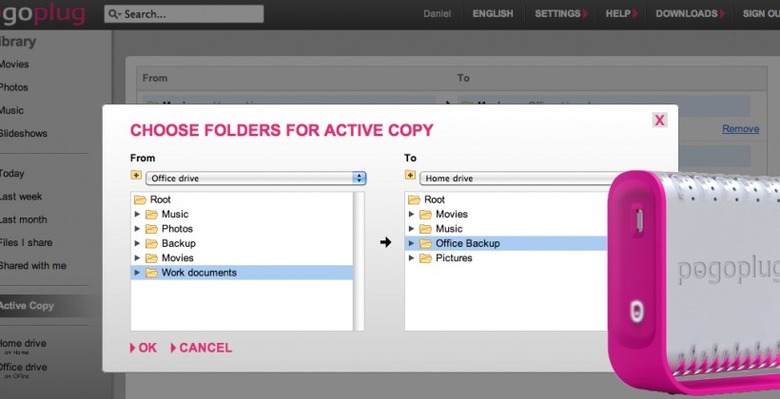Open the ENGLISH language menu
The image size is (780, 399).
(492, 14)
